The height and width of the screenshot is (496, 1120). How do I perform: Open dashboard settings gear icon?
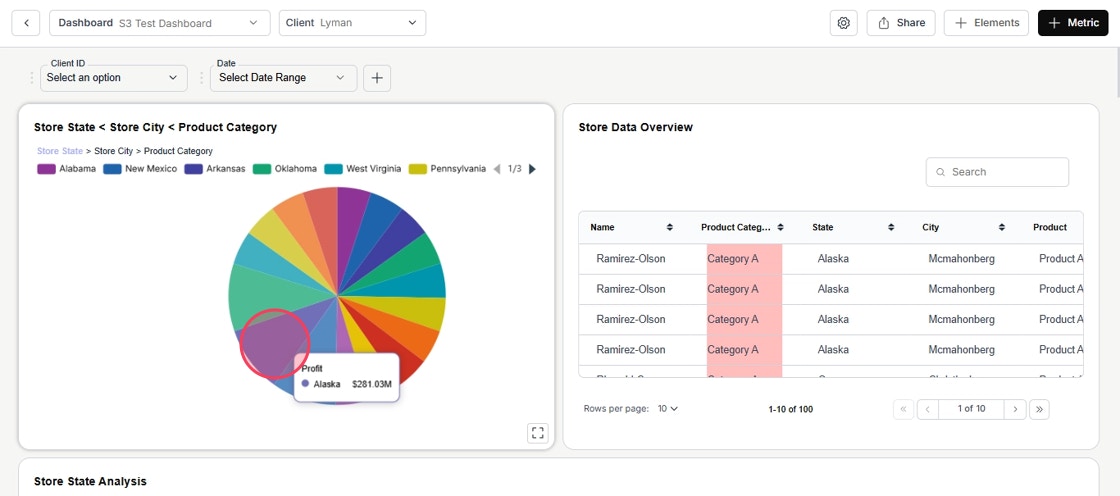pos(844,23)
